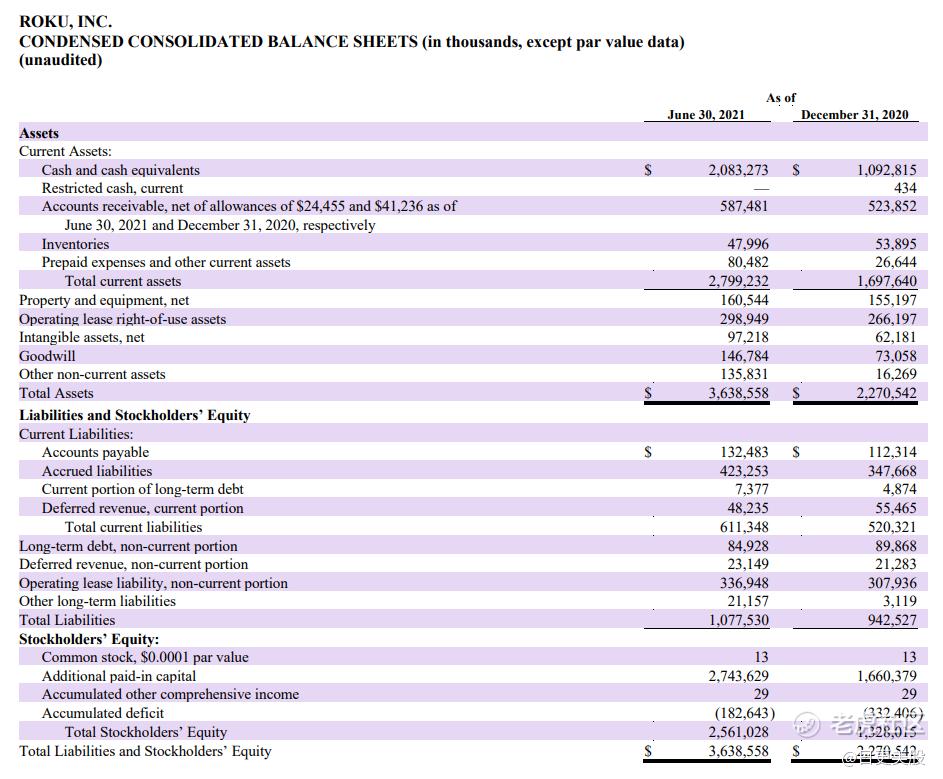Click cash value 1,092,815
This screenshot has width=943, height=779.
(886, 170)
